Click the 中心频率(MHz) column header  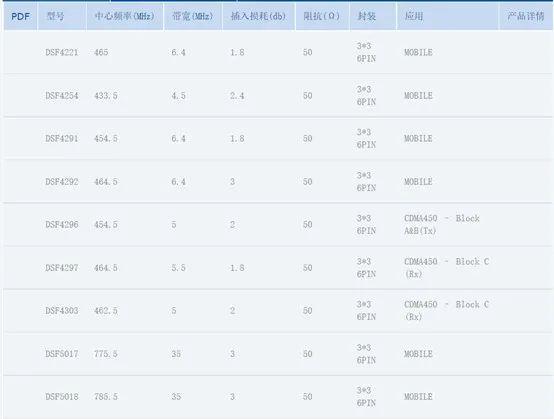(125, 16)
